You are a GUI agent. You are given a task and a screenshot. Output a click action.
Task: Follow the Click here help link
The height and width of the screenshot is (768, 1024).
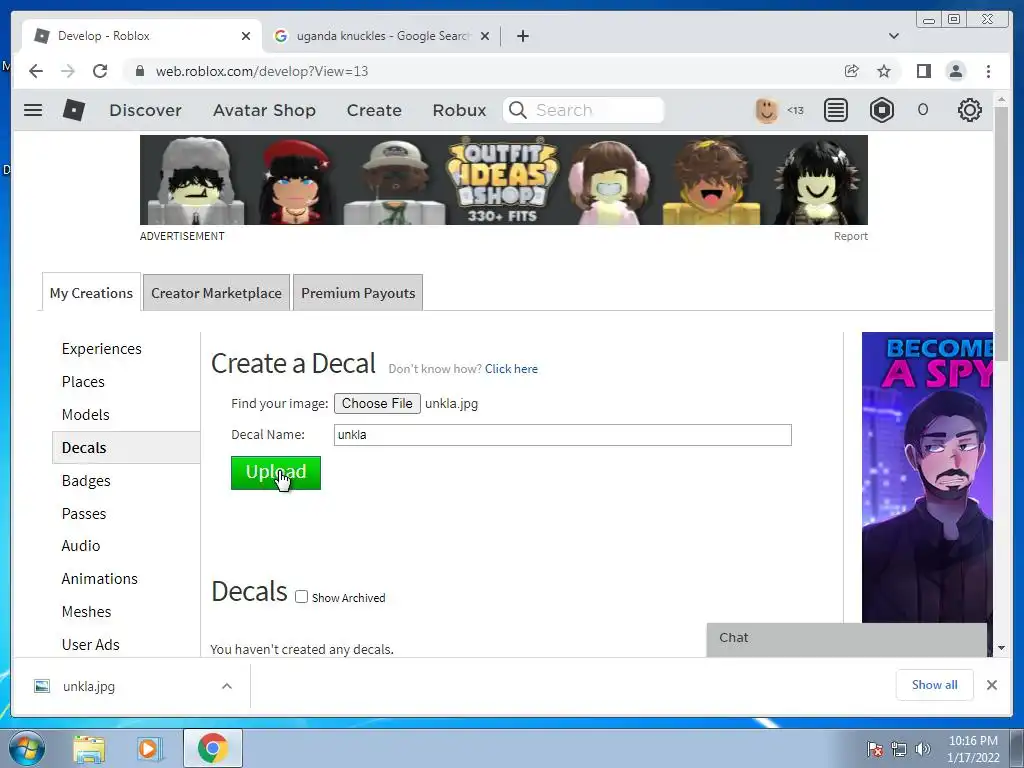[x=511, y=369]
